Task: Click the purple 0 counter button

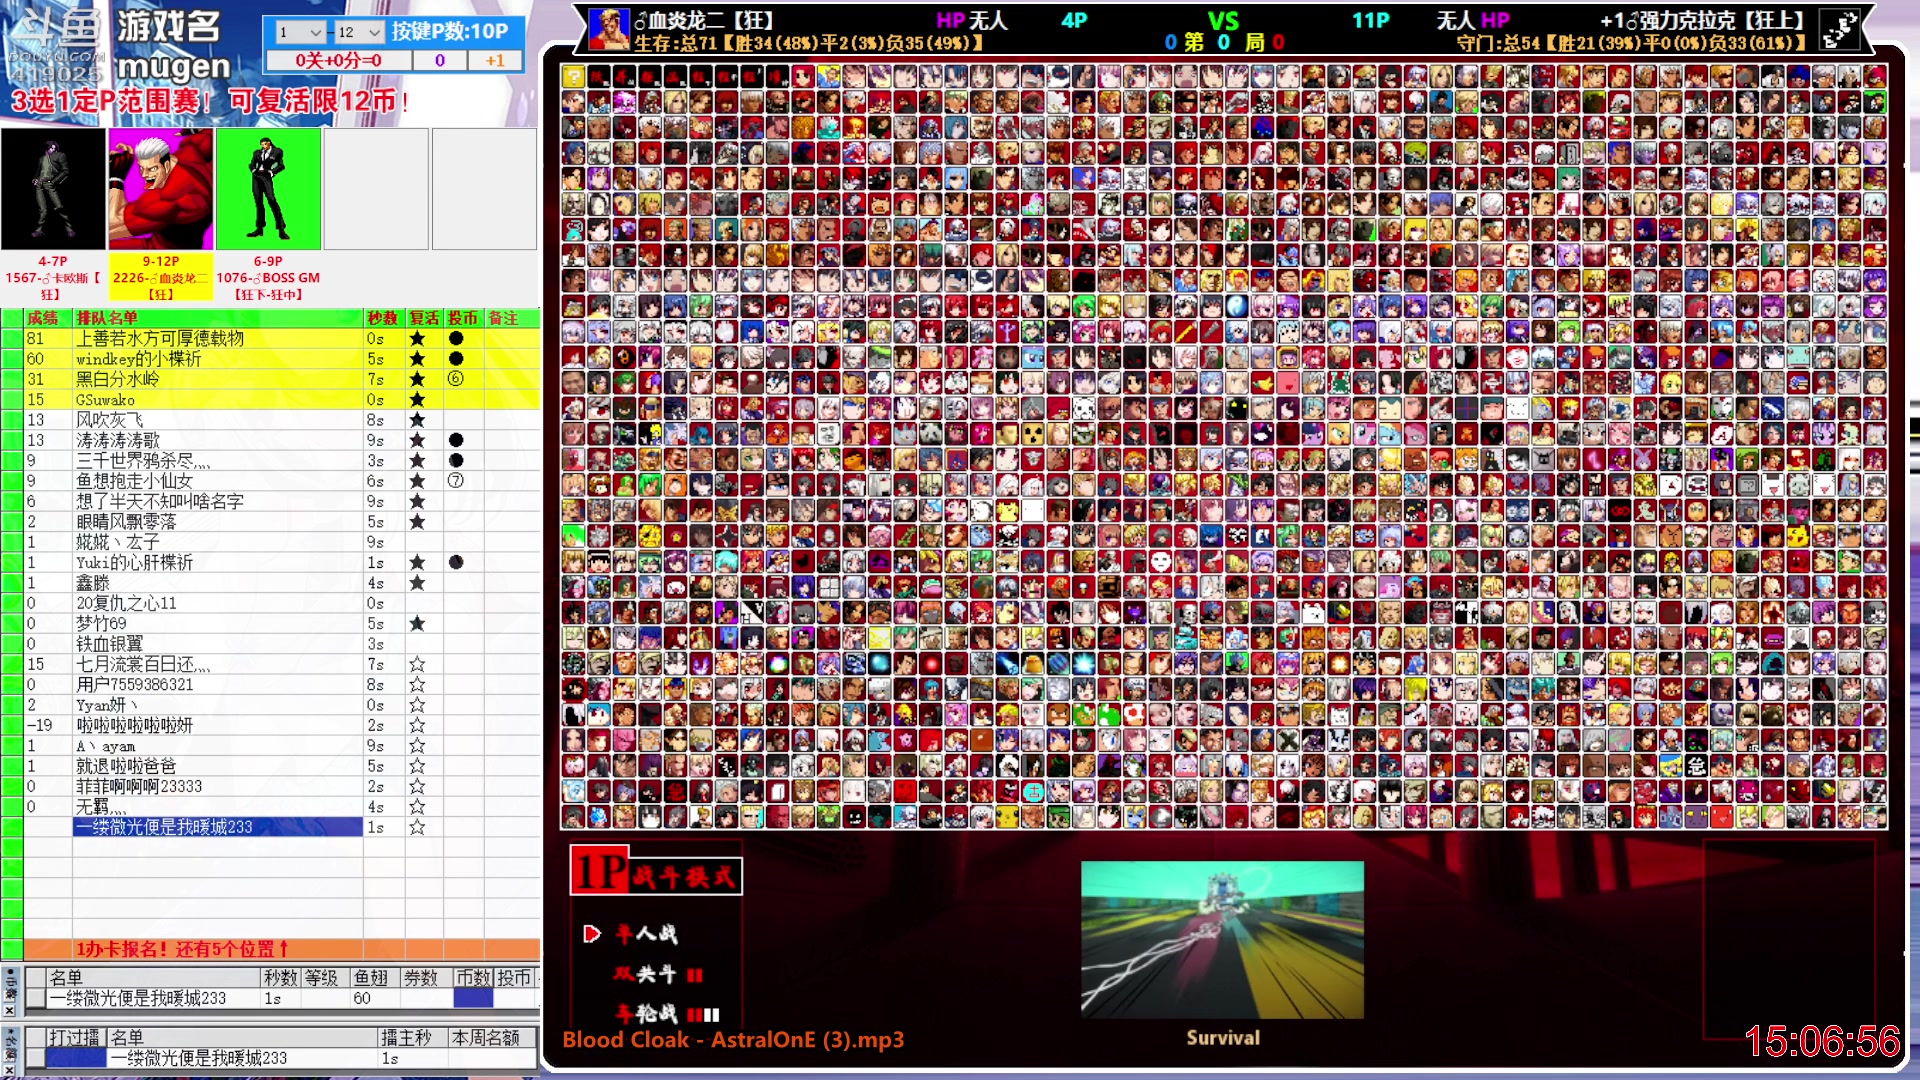Action: coord(440,60)
